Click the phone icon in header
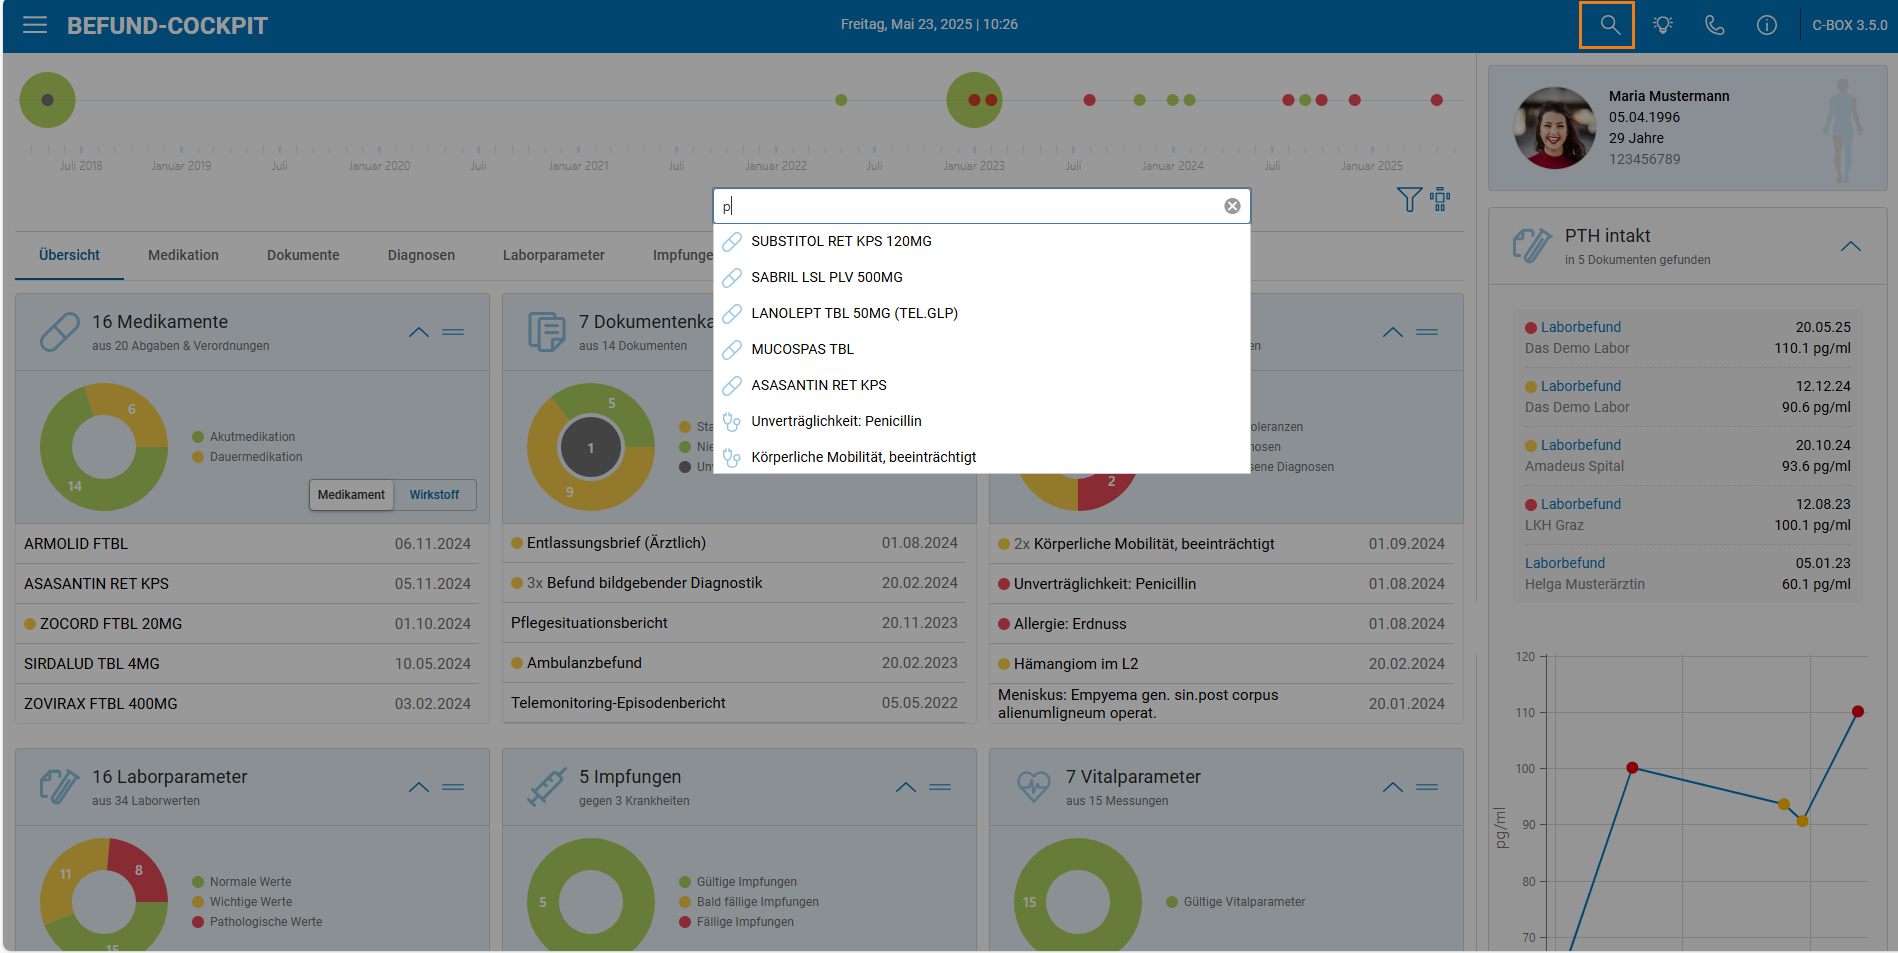The height and width of the screenshot is (953, 1898). pyautogui.click(x=1714, y=25)
